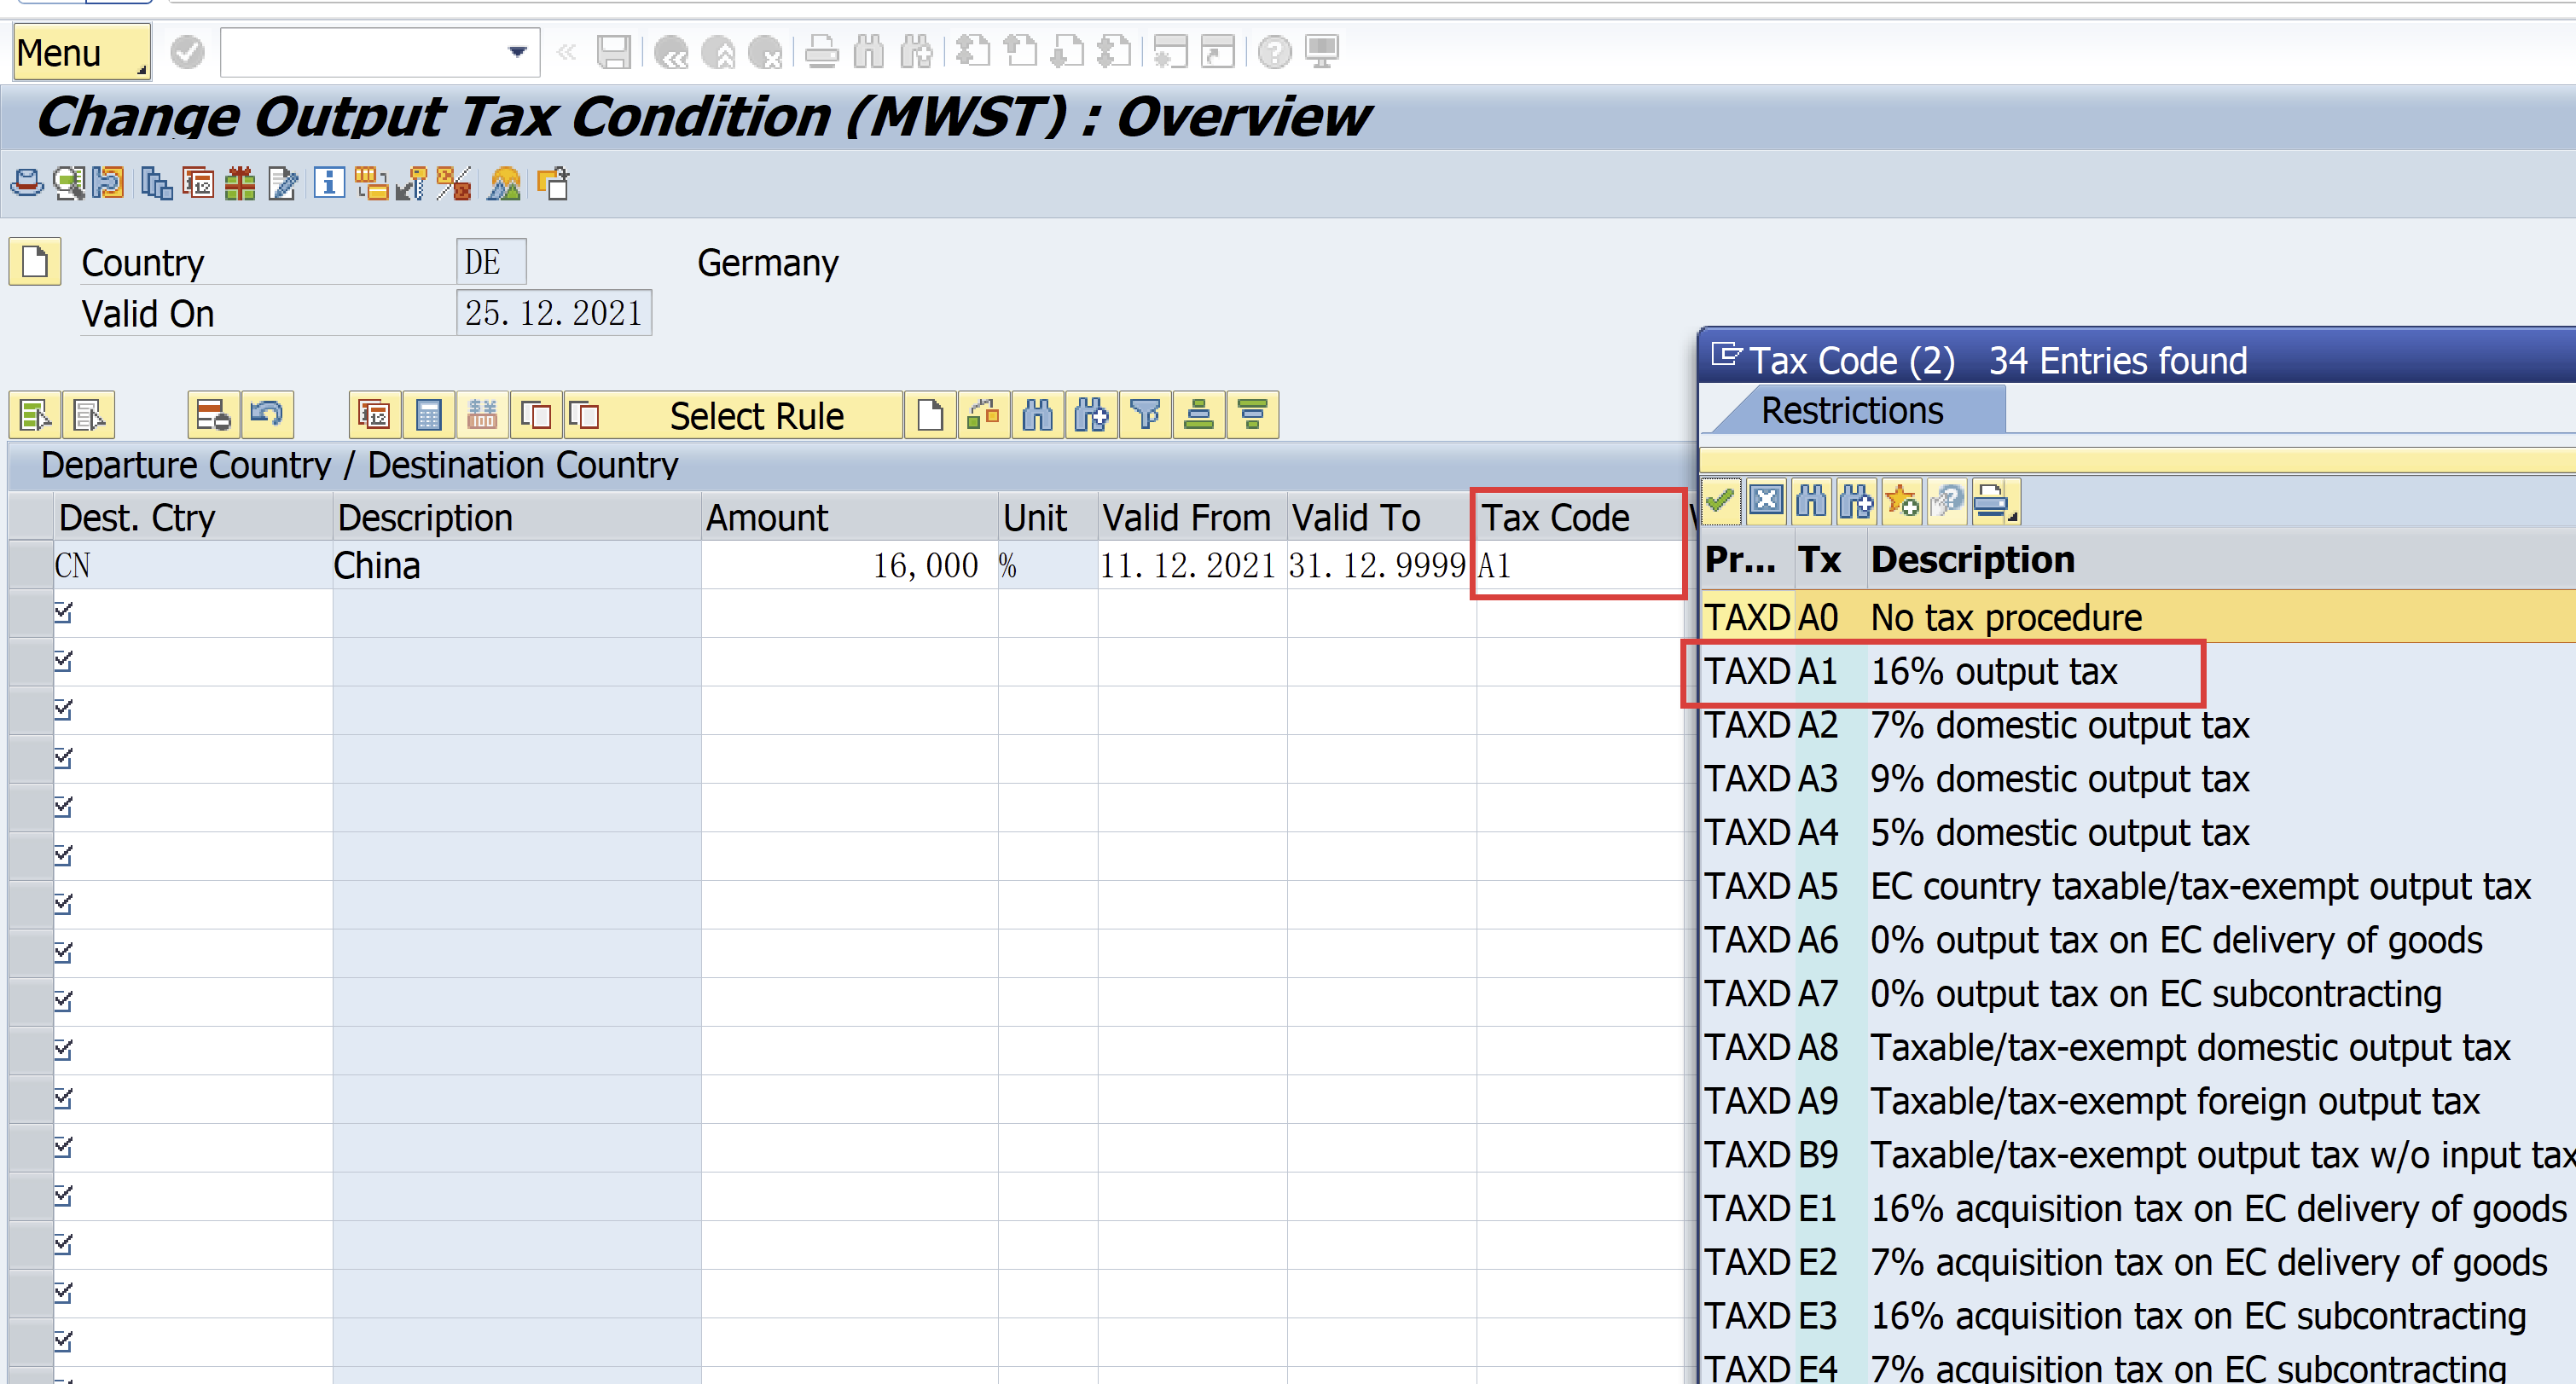2576x1384 pixels.
Task: Select the A6 0% EC delivery of goods entry
Action: 2138,940
